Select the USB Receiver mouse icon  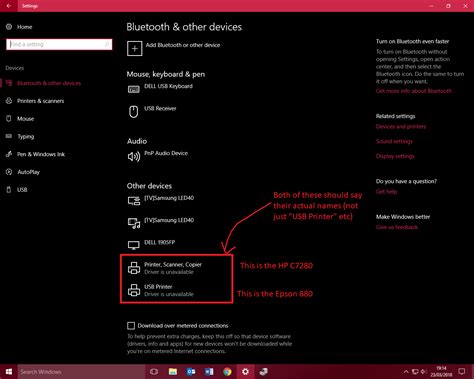pos(134,112)
